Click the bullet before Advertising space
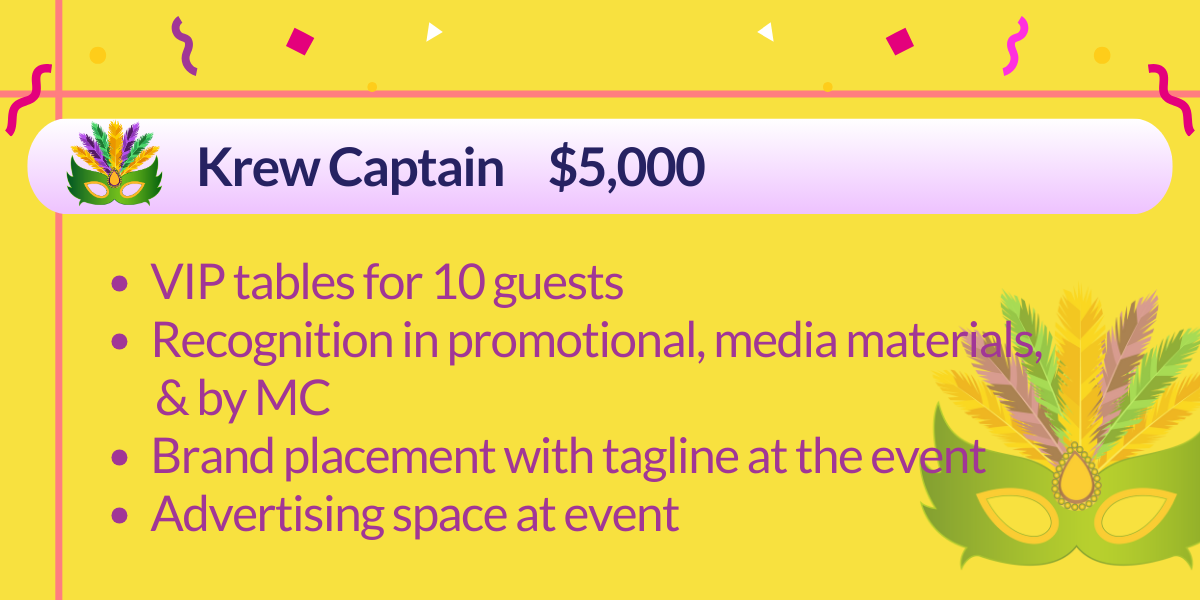Image resolution: width=1200 pixels, height=600 pixels. pos(120,516)
